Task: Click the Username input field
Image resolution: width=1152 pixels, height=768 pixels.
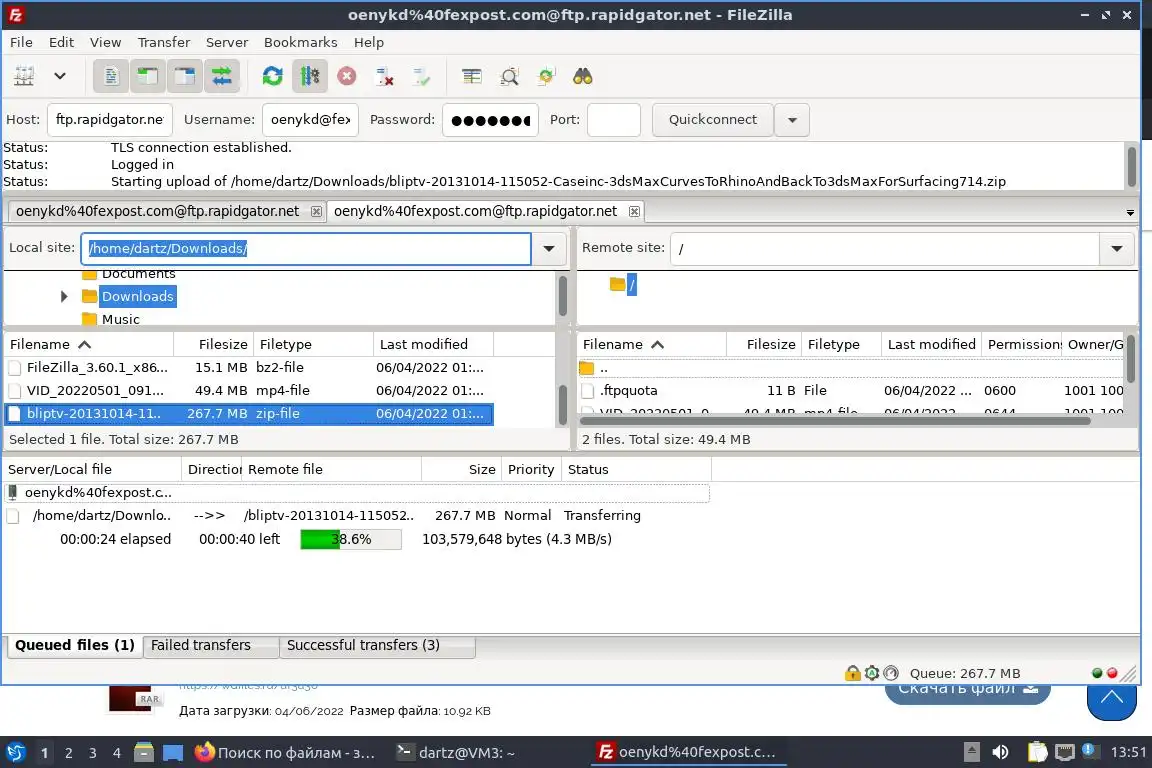Action: click(x=311, y=120)
